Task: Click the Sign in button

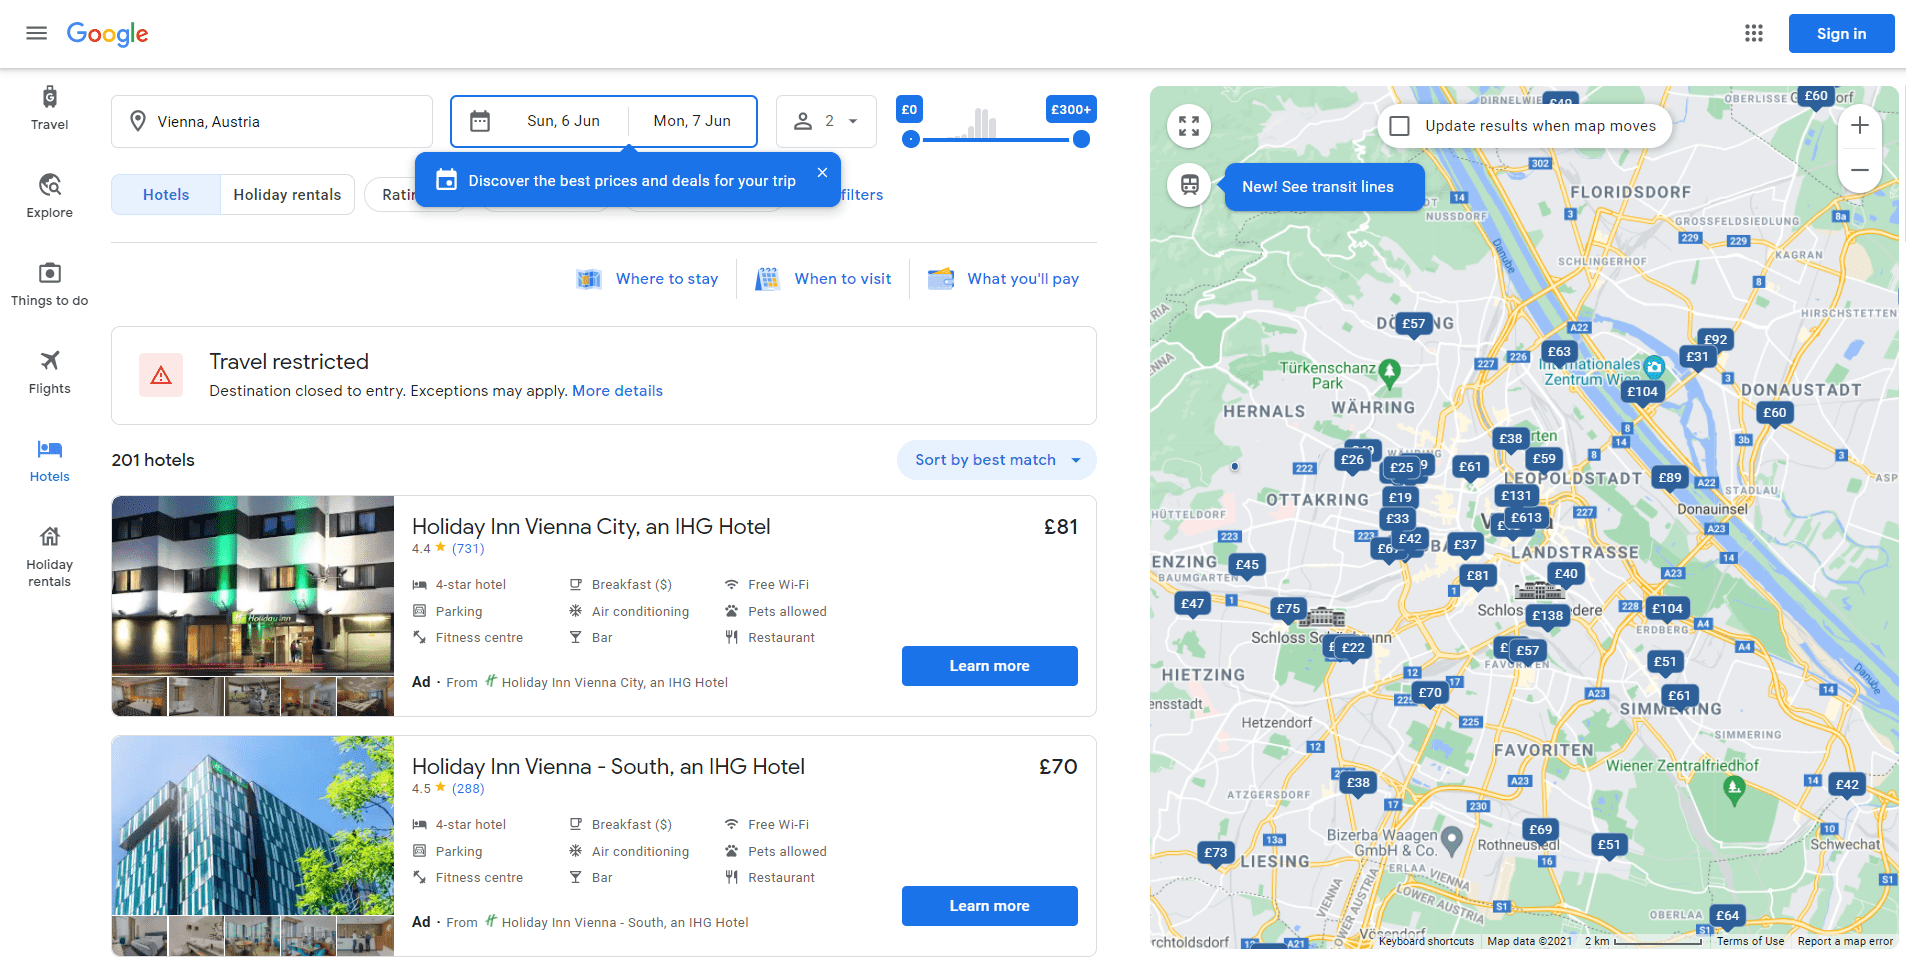Action: 1841,34
